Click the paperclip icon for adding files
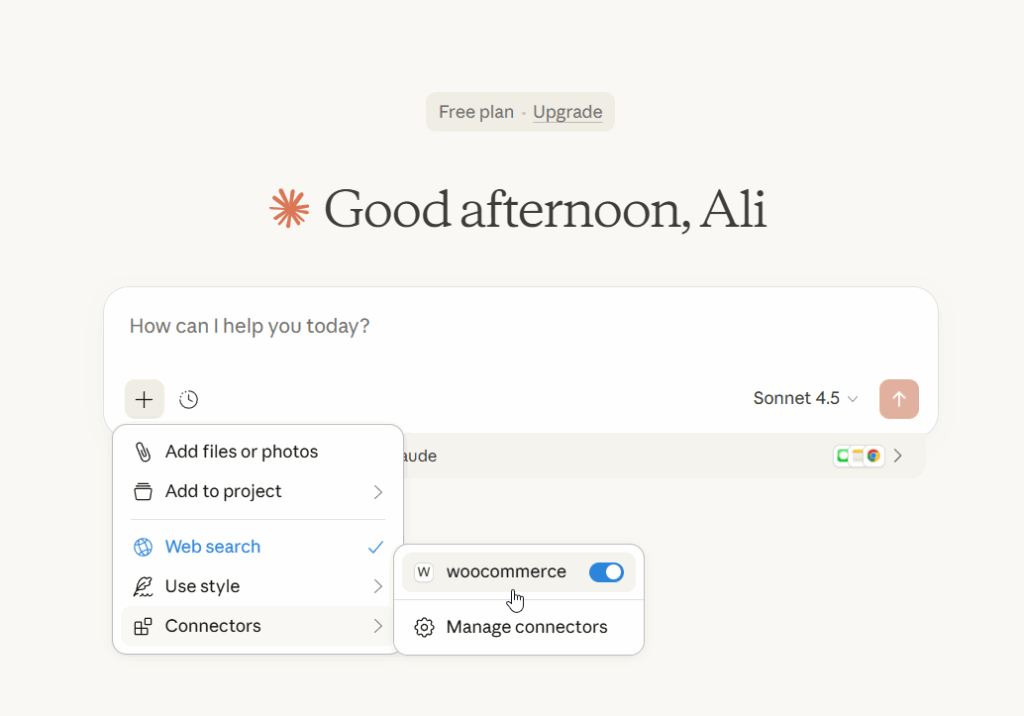The height and width of the screenshot is (716, 1024). click(143, 452)
